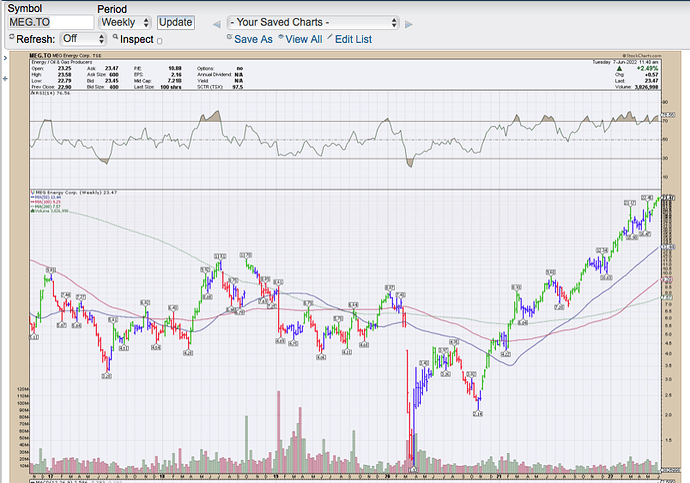Image resolution: width=690 pixels, height=483 pixels.
Task: Open the Period dropdown set to Weekly
Action: (125, 22)
